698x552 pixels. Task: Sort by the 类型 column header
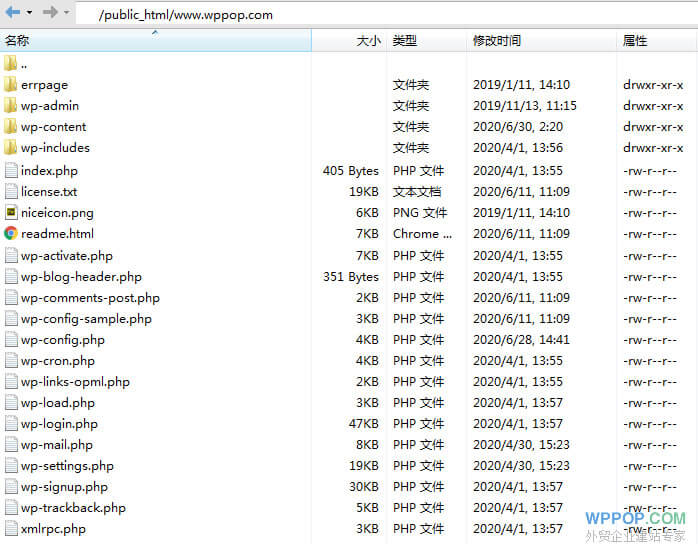click(x=405, y=41)
